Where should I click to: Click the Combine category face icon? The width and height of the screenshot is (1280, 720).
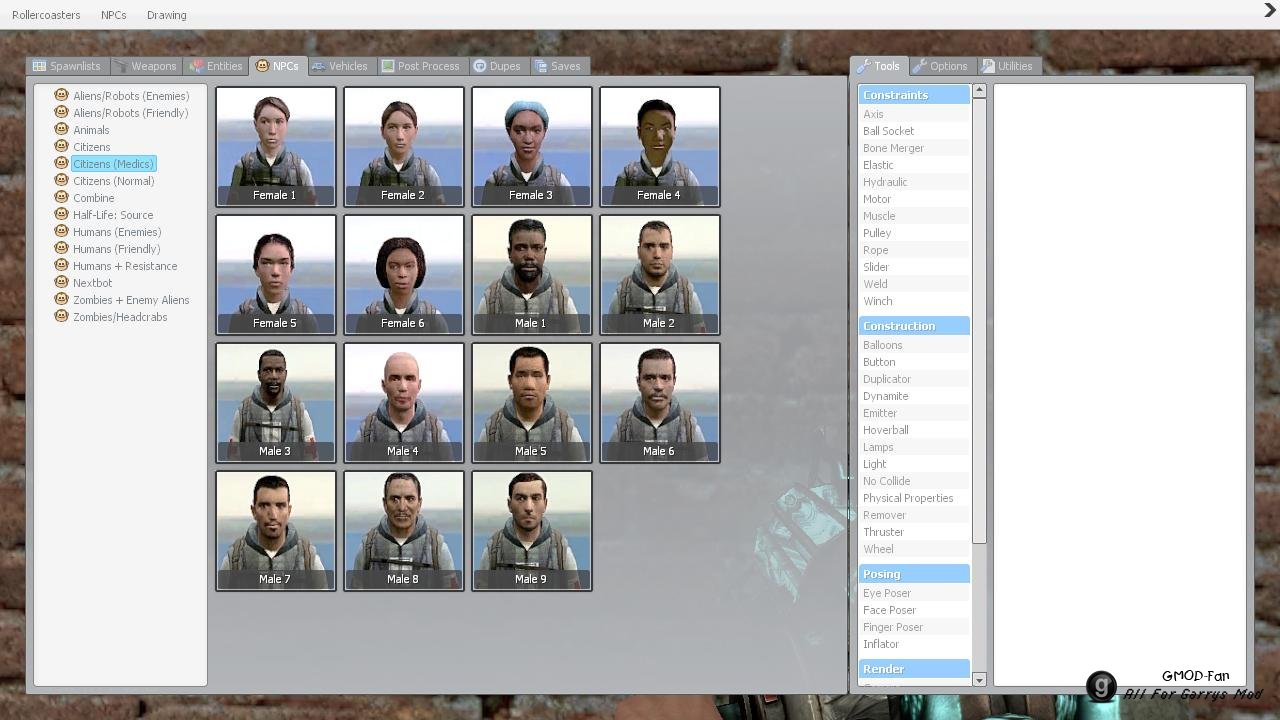61,197
